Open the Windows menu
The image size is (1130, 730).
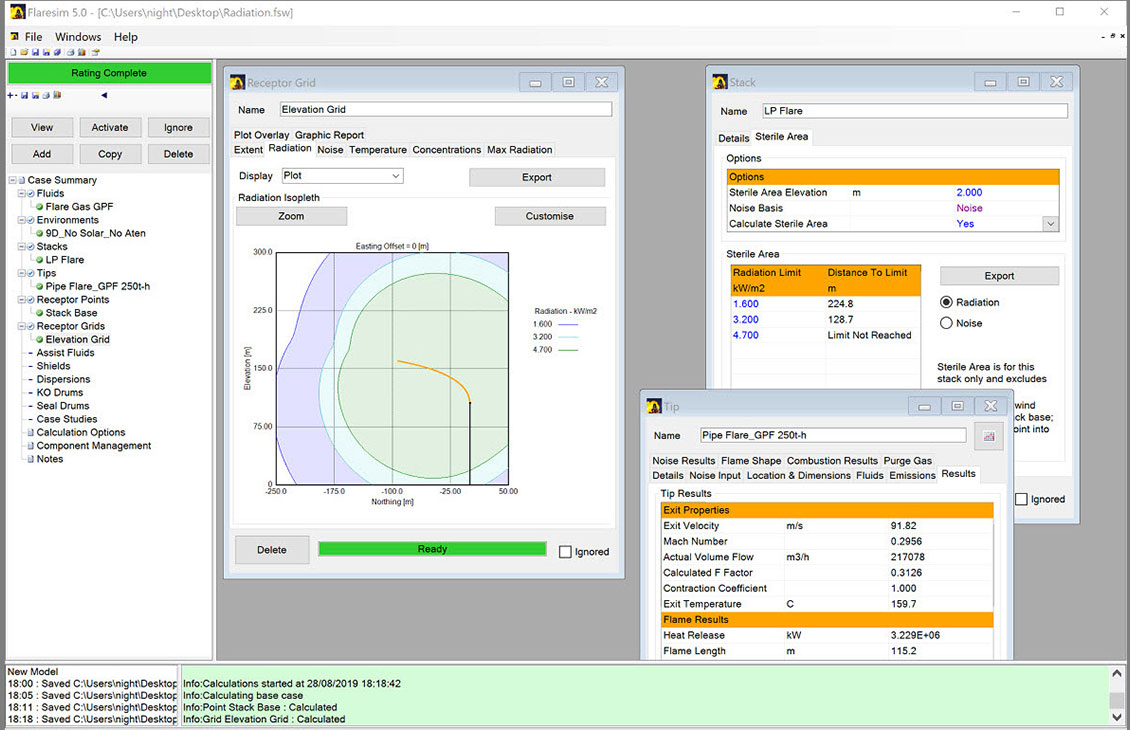pos(78,37)
